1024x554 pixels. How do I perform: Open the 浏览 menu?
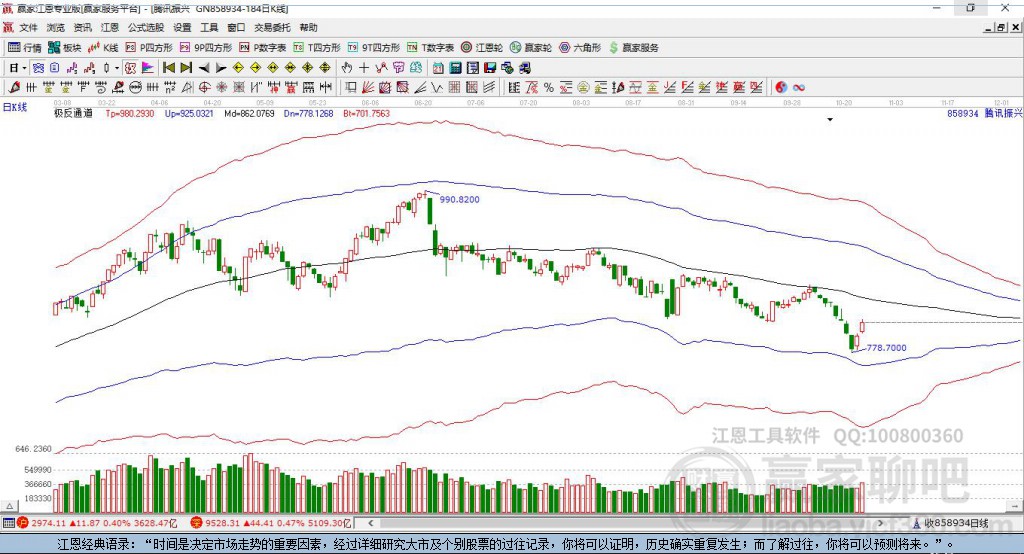click(x=56, y=27)
